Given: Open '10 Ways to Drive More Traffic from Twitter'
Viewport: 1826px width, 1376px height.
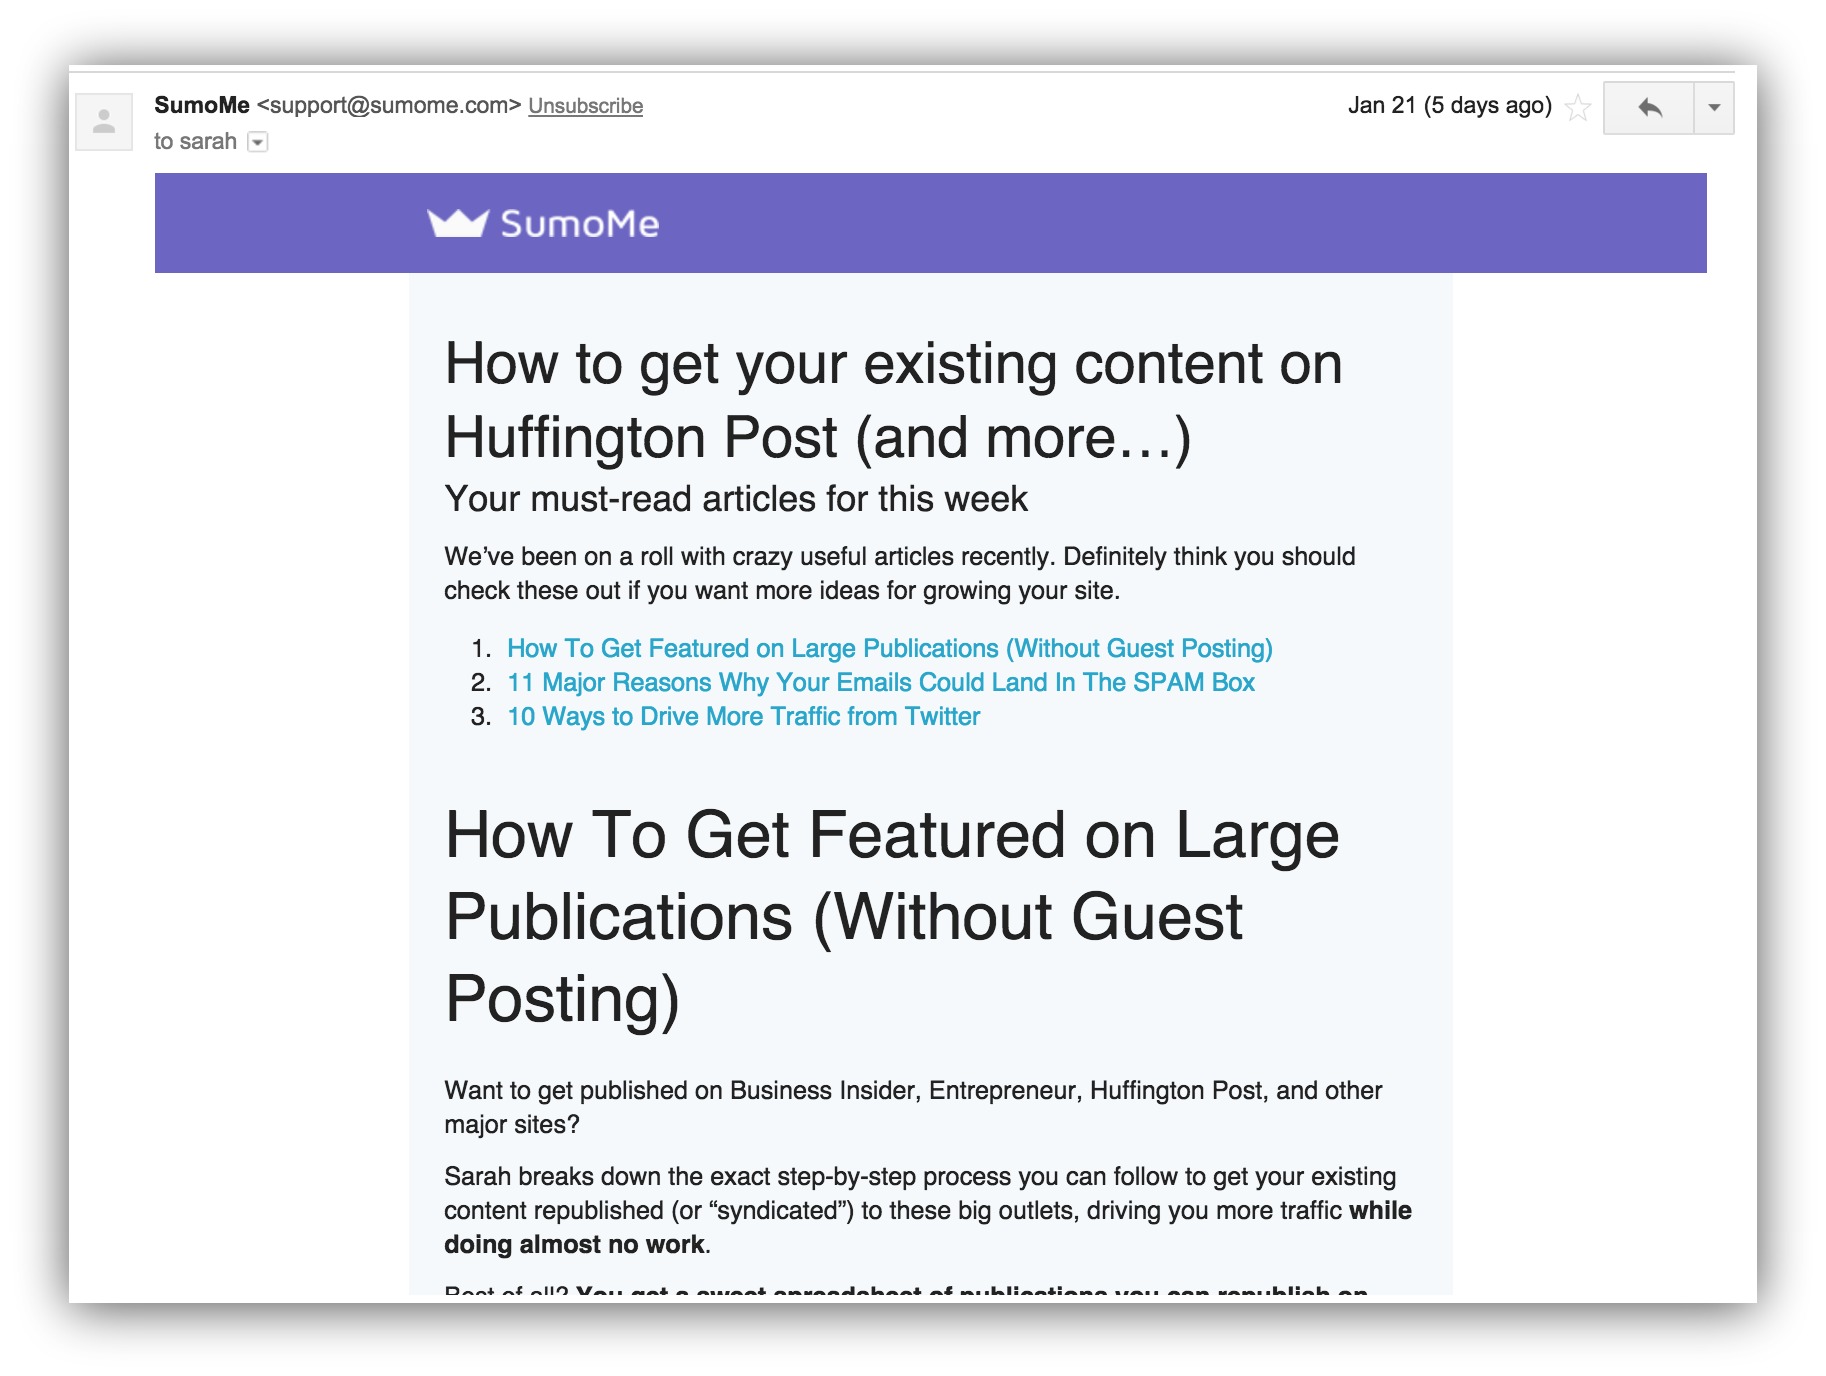Looking at the screenshot, I should [743, 716].
